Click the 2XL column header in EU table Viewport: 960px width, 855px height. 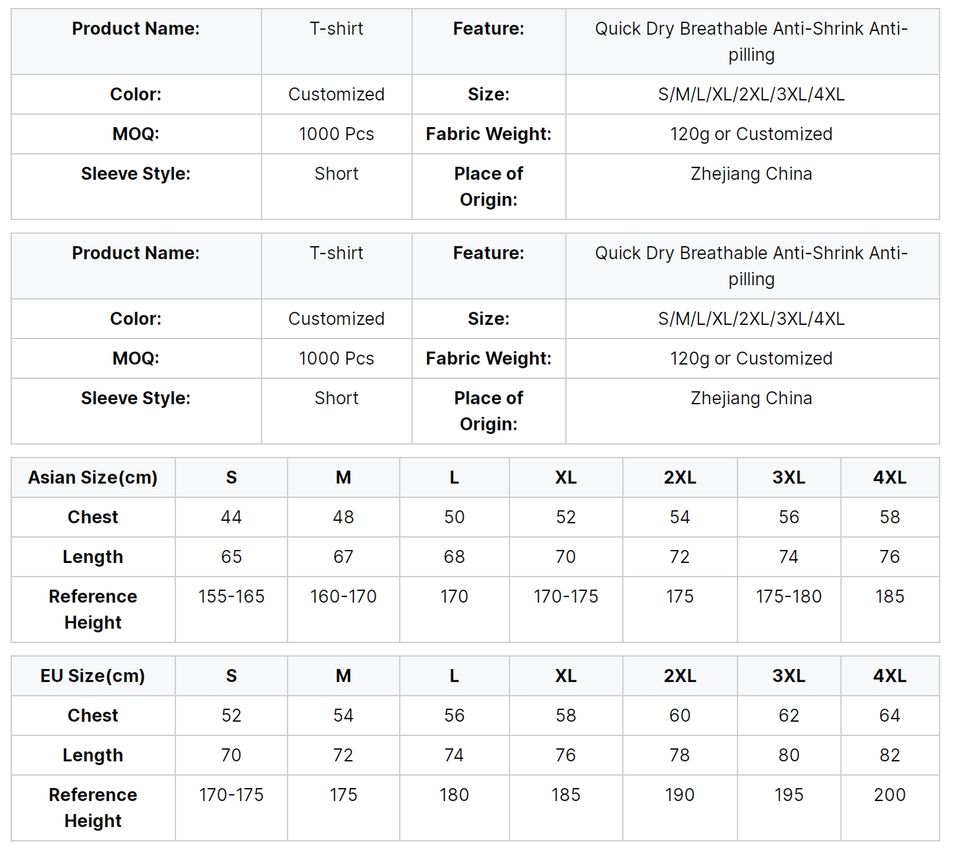coord(680,676)
